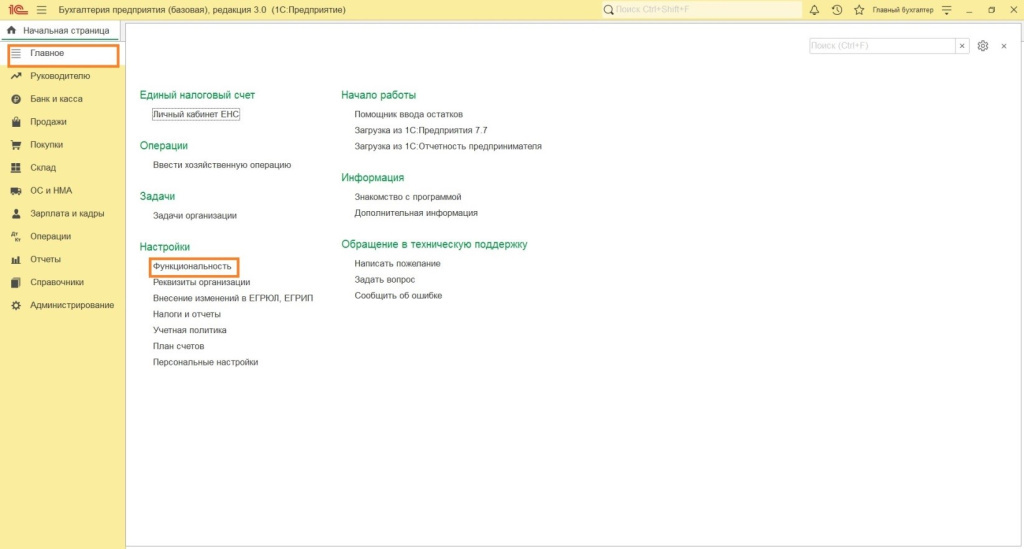
Task: Expand the service and settings dropdown menu
Action: (x=947, y=10)
